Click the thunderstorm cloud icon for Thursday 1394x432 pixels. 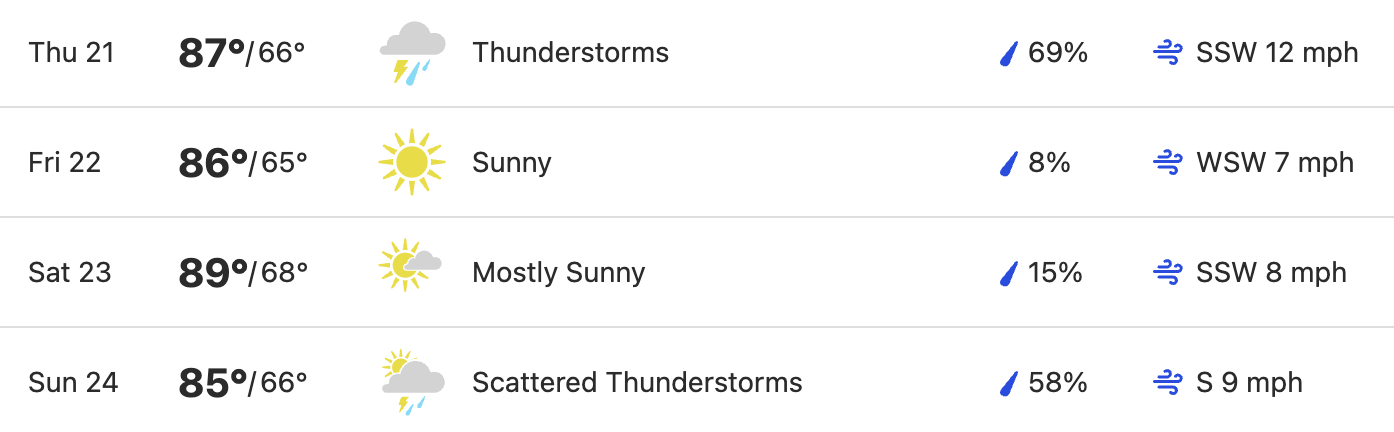412,53
